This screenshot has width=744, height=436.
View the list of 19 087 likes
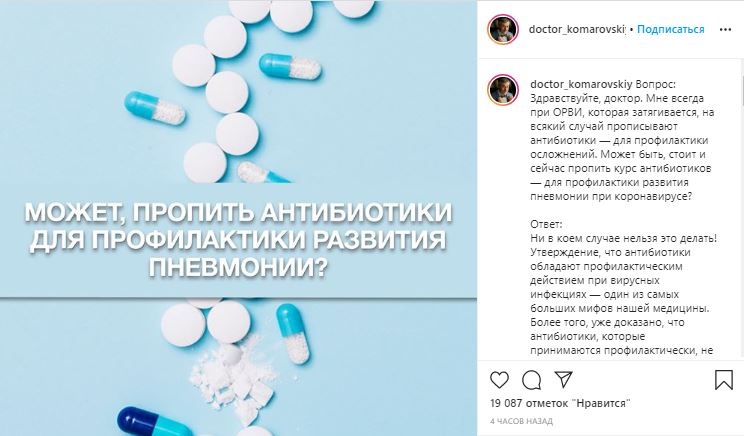[560, 403]
